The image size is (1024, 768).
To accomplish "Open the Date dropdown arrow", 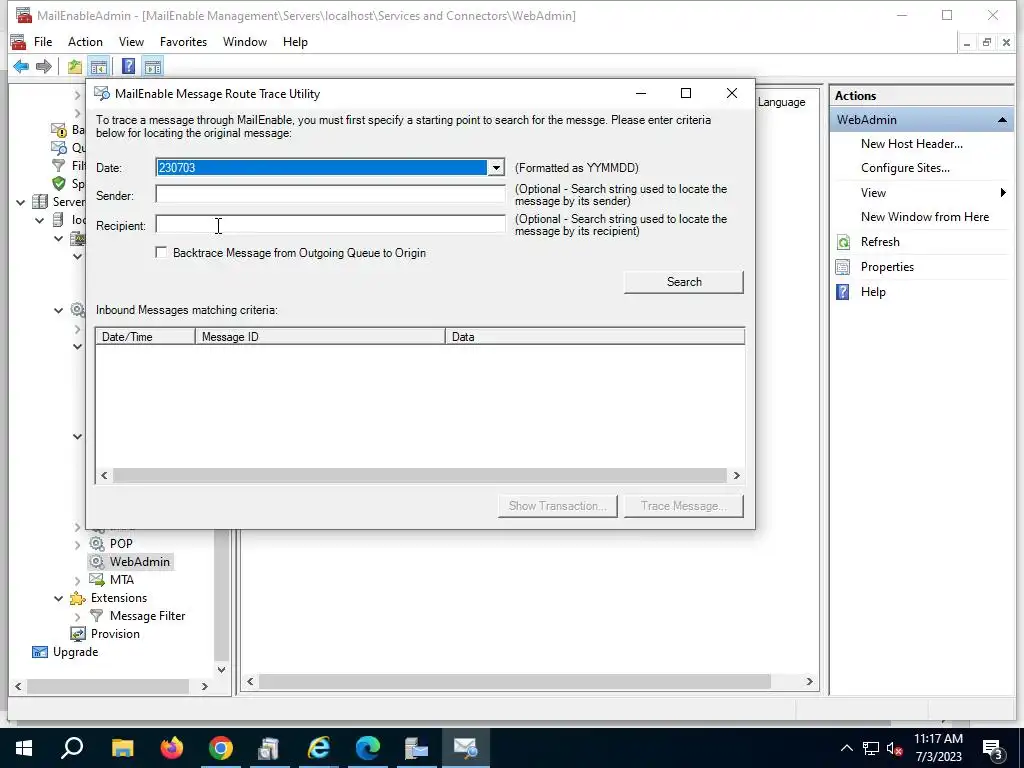I will (496, 168).
